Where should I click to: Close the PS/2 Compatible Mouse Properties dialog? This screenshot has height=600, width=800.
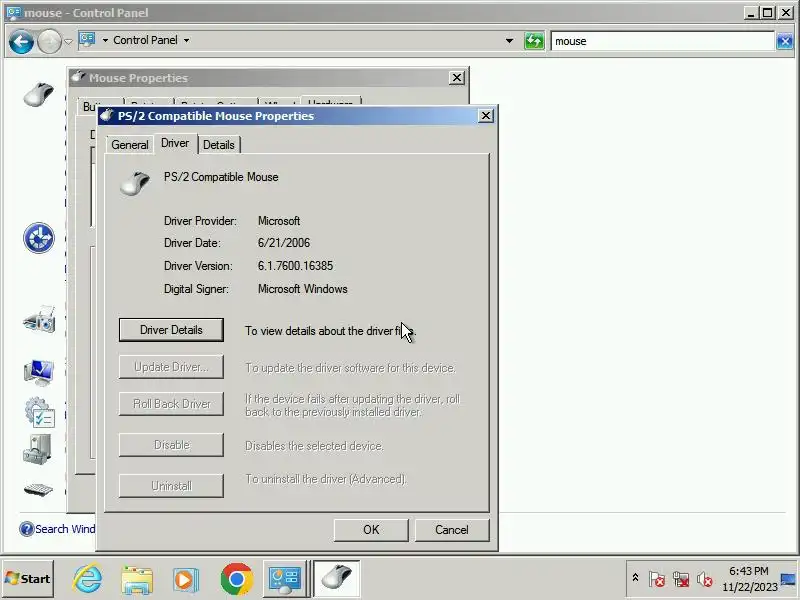click(486, 116)
